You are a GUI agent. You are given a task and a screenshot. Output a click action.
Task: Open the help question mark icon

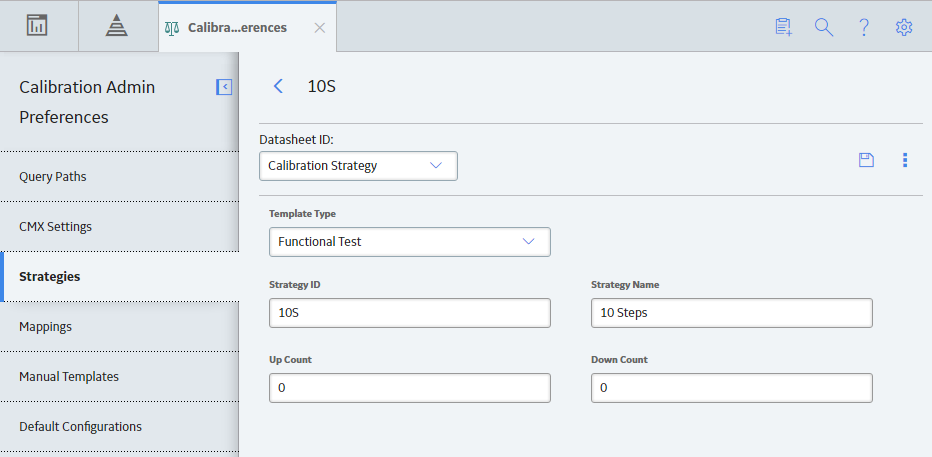tap(864, 27)
